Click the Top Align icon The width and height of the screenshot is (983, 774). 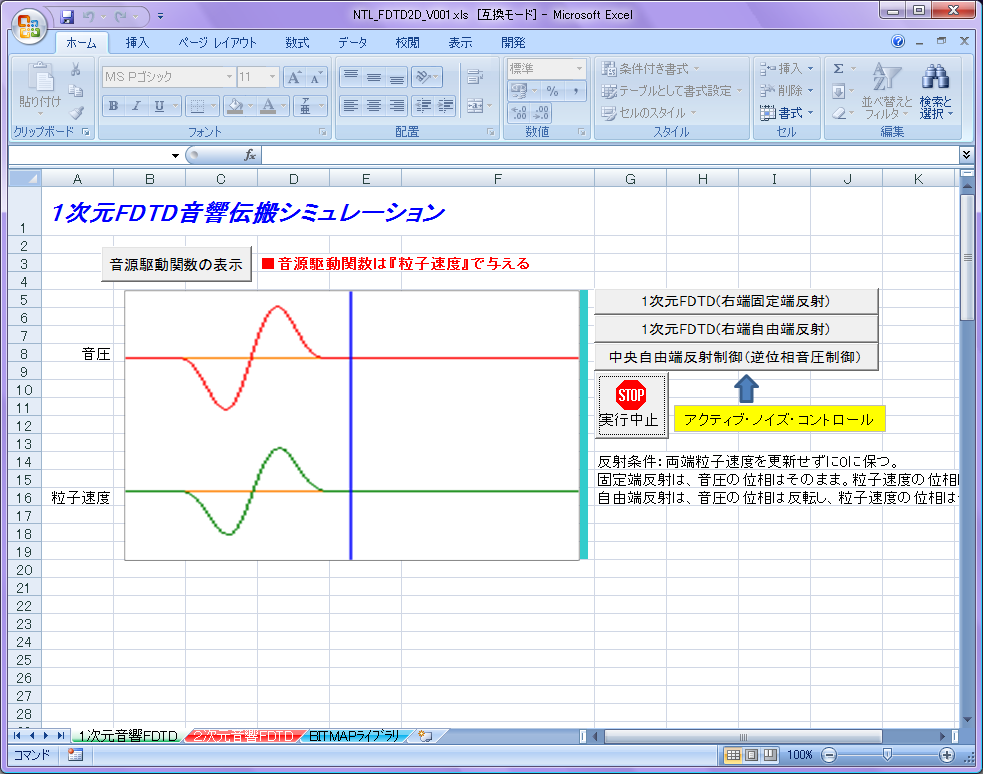coord(351,77)
